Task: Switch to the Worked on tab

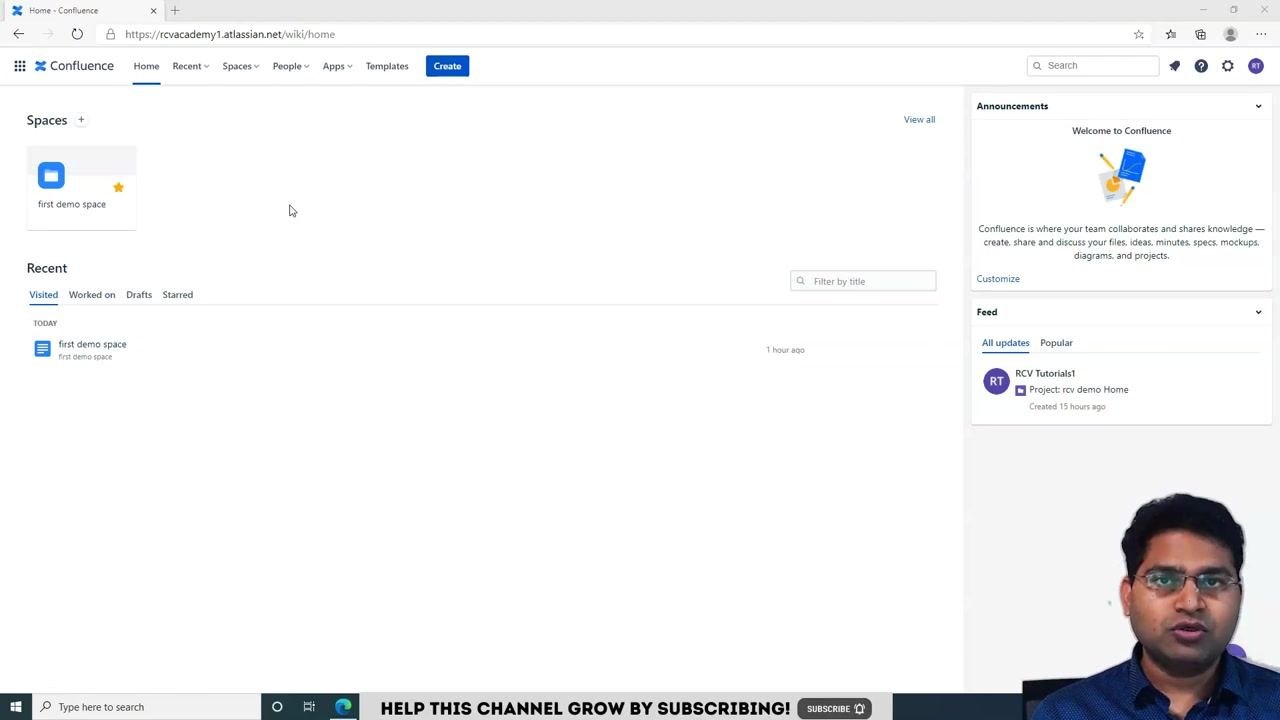Action: coord(92,295)
